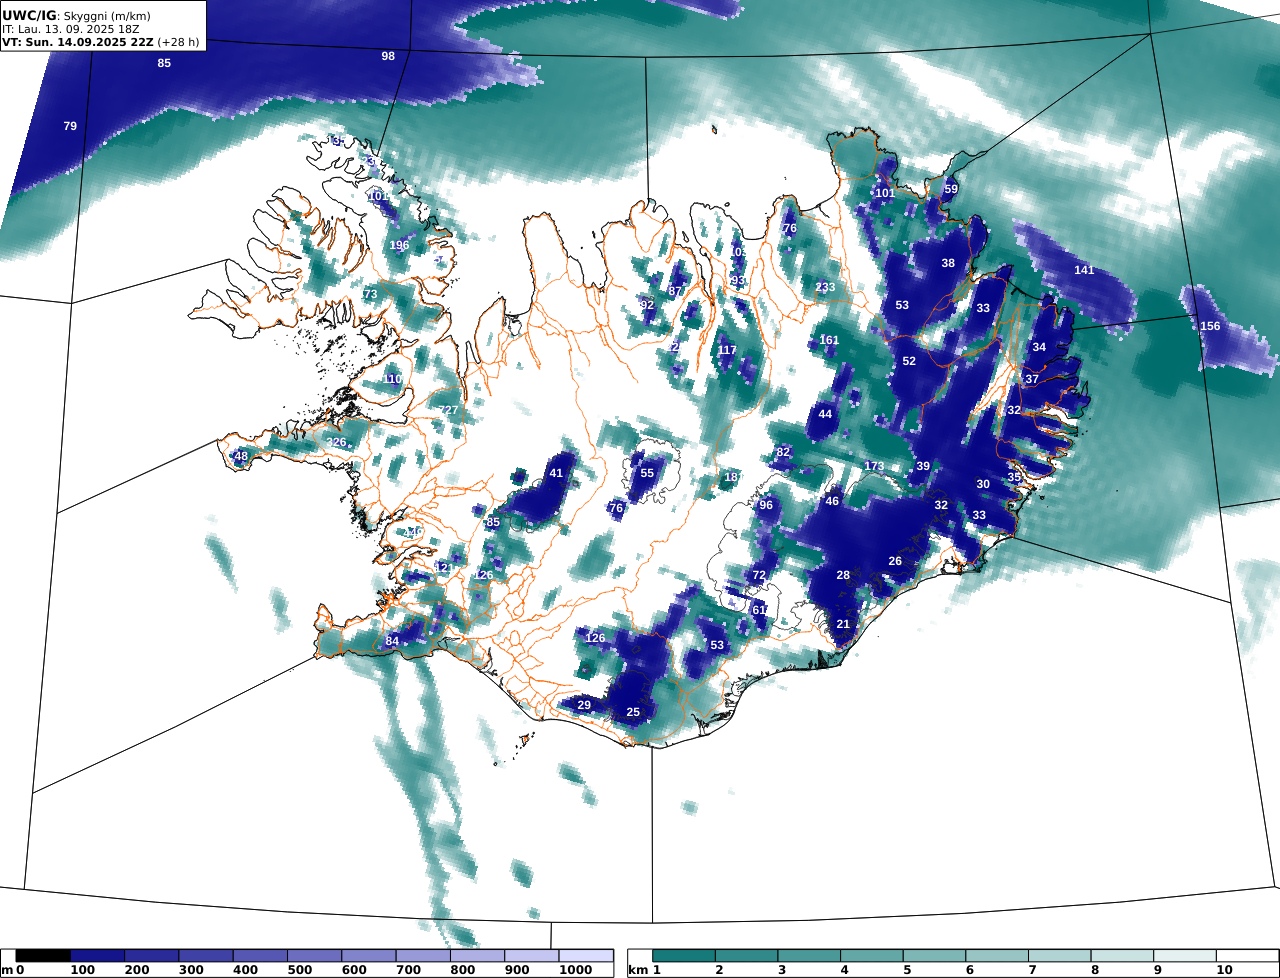The width and height of the screenshot is (1280, 978).
Task: Click the 727 visibility value on the map
Action: 449,411
